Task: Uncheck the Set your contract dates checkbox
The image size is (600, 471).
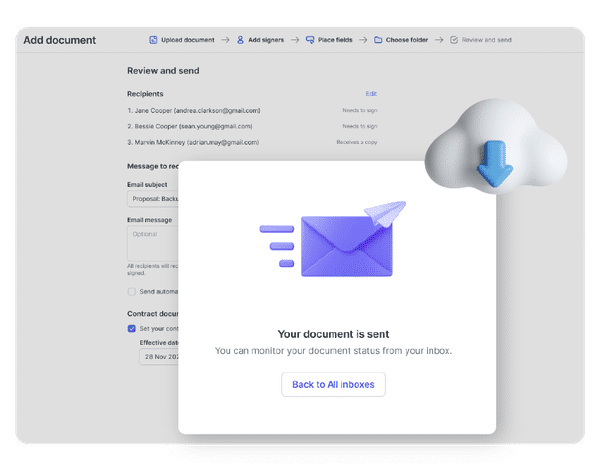Action: [132, 327]
